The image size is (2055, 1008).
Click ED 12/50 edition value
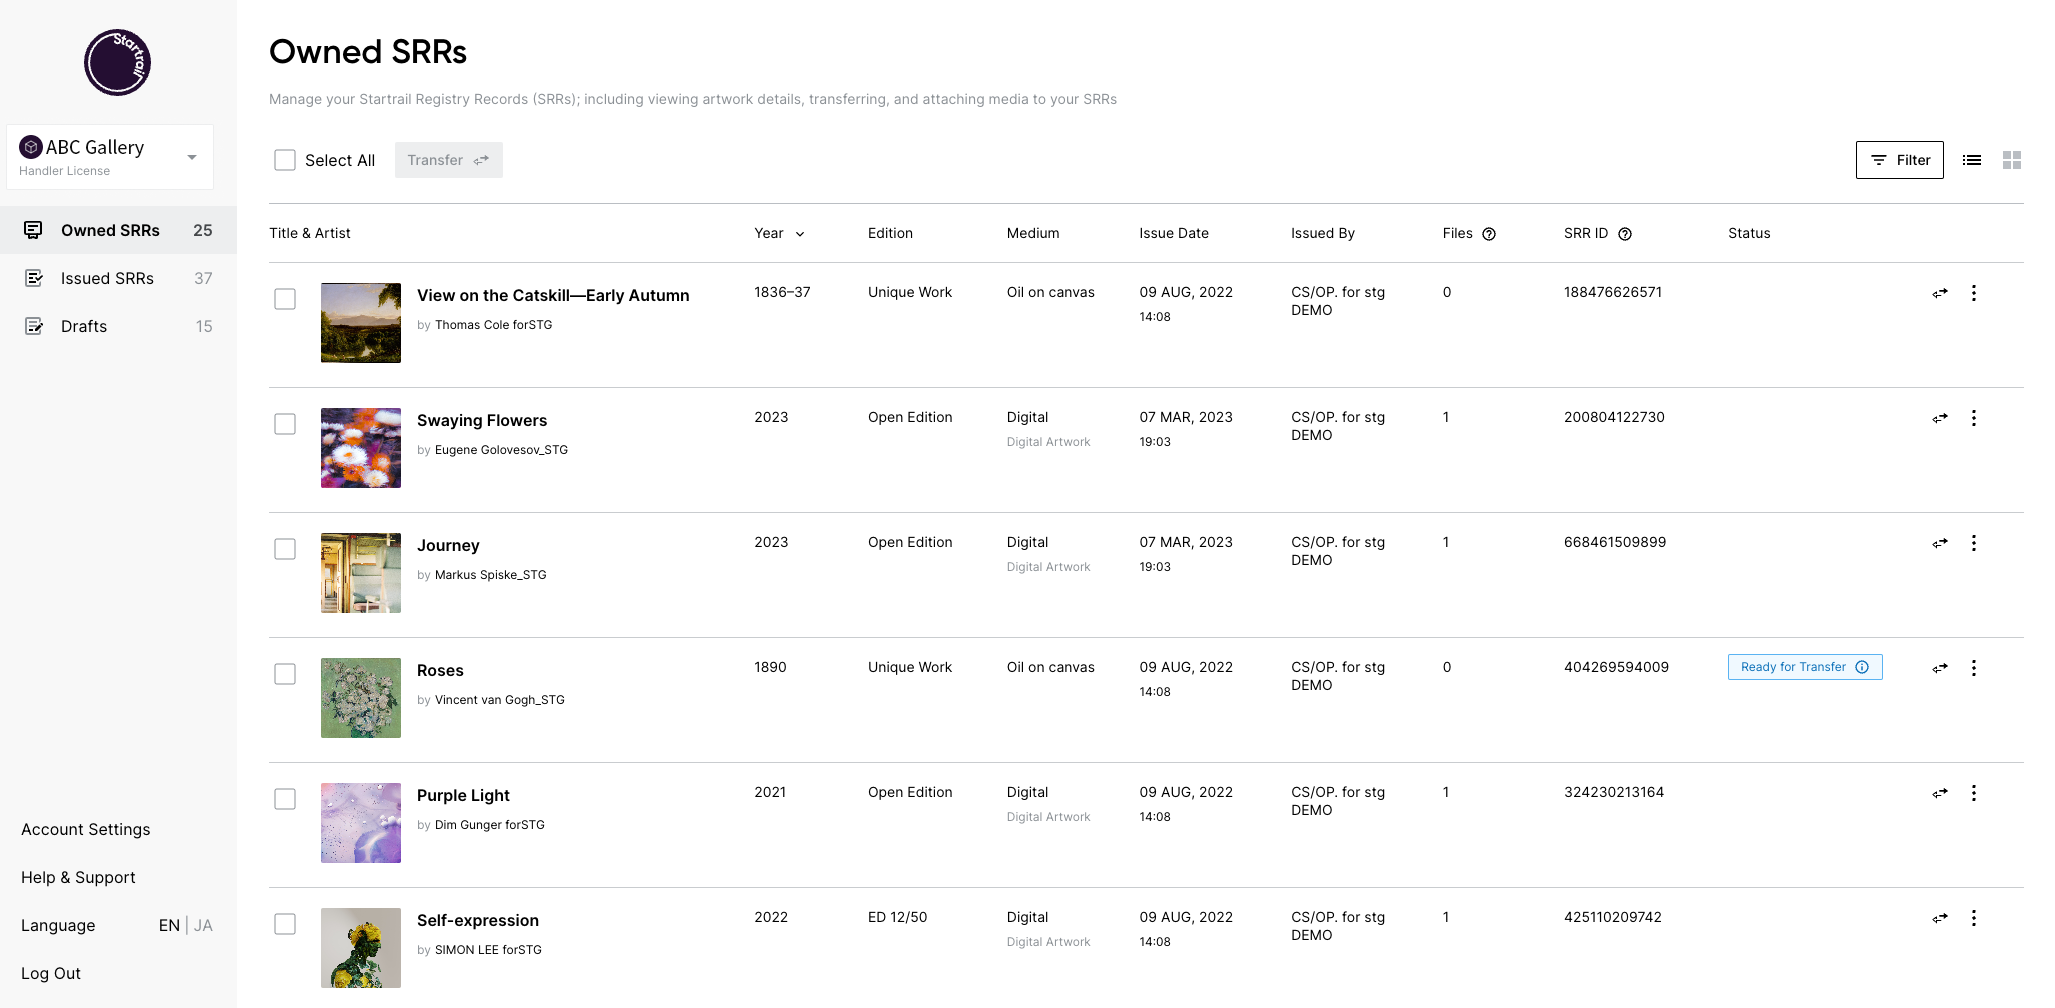coord(897,917)
